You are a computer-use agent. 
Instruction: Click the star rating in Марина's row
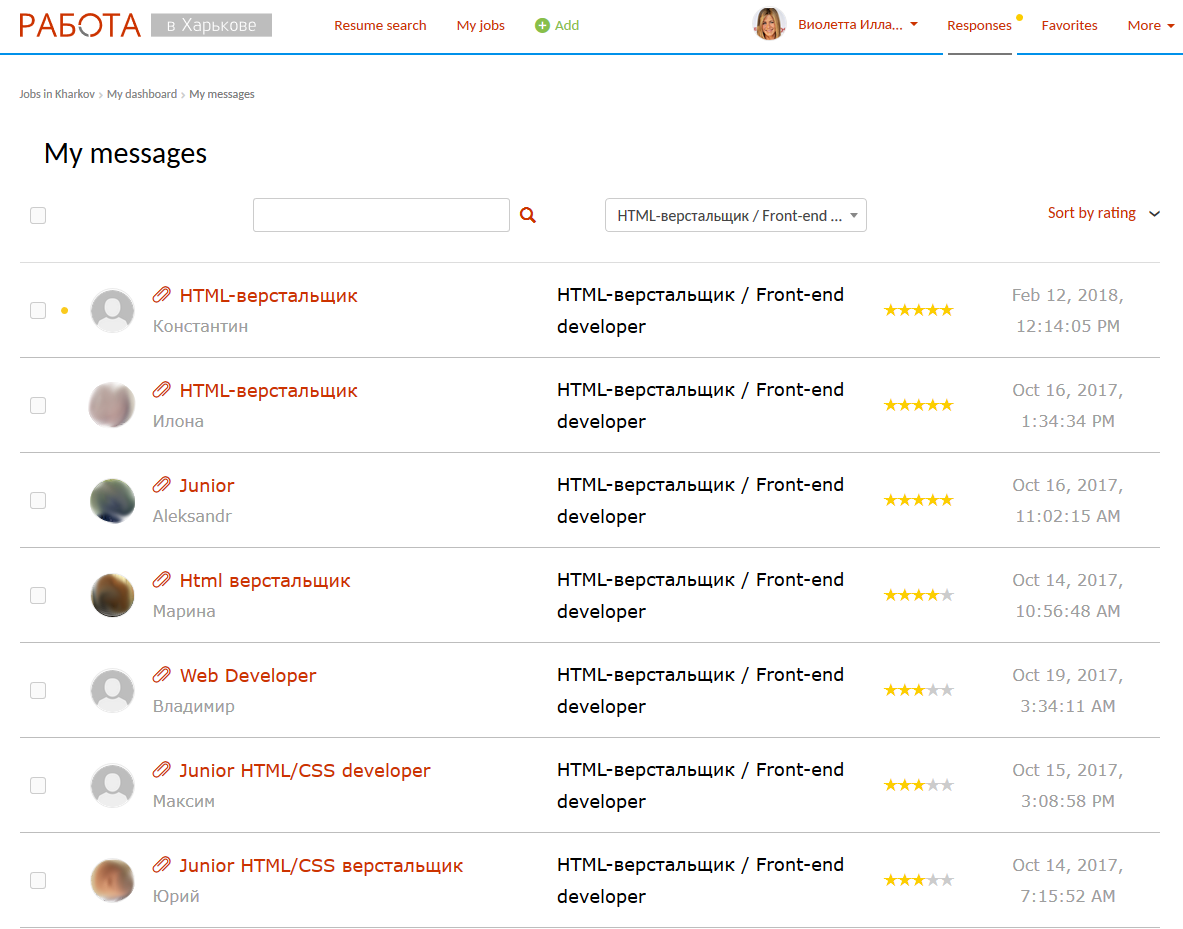(918, 595)
